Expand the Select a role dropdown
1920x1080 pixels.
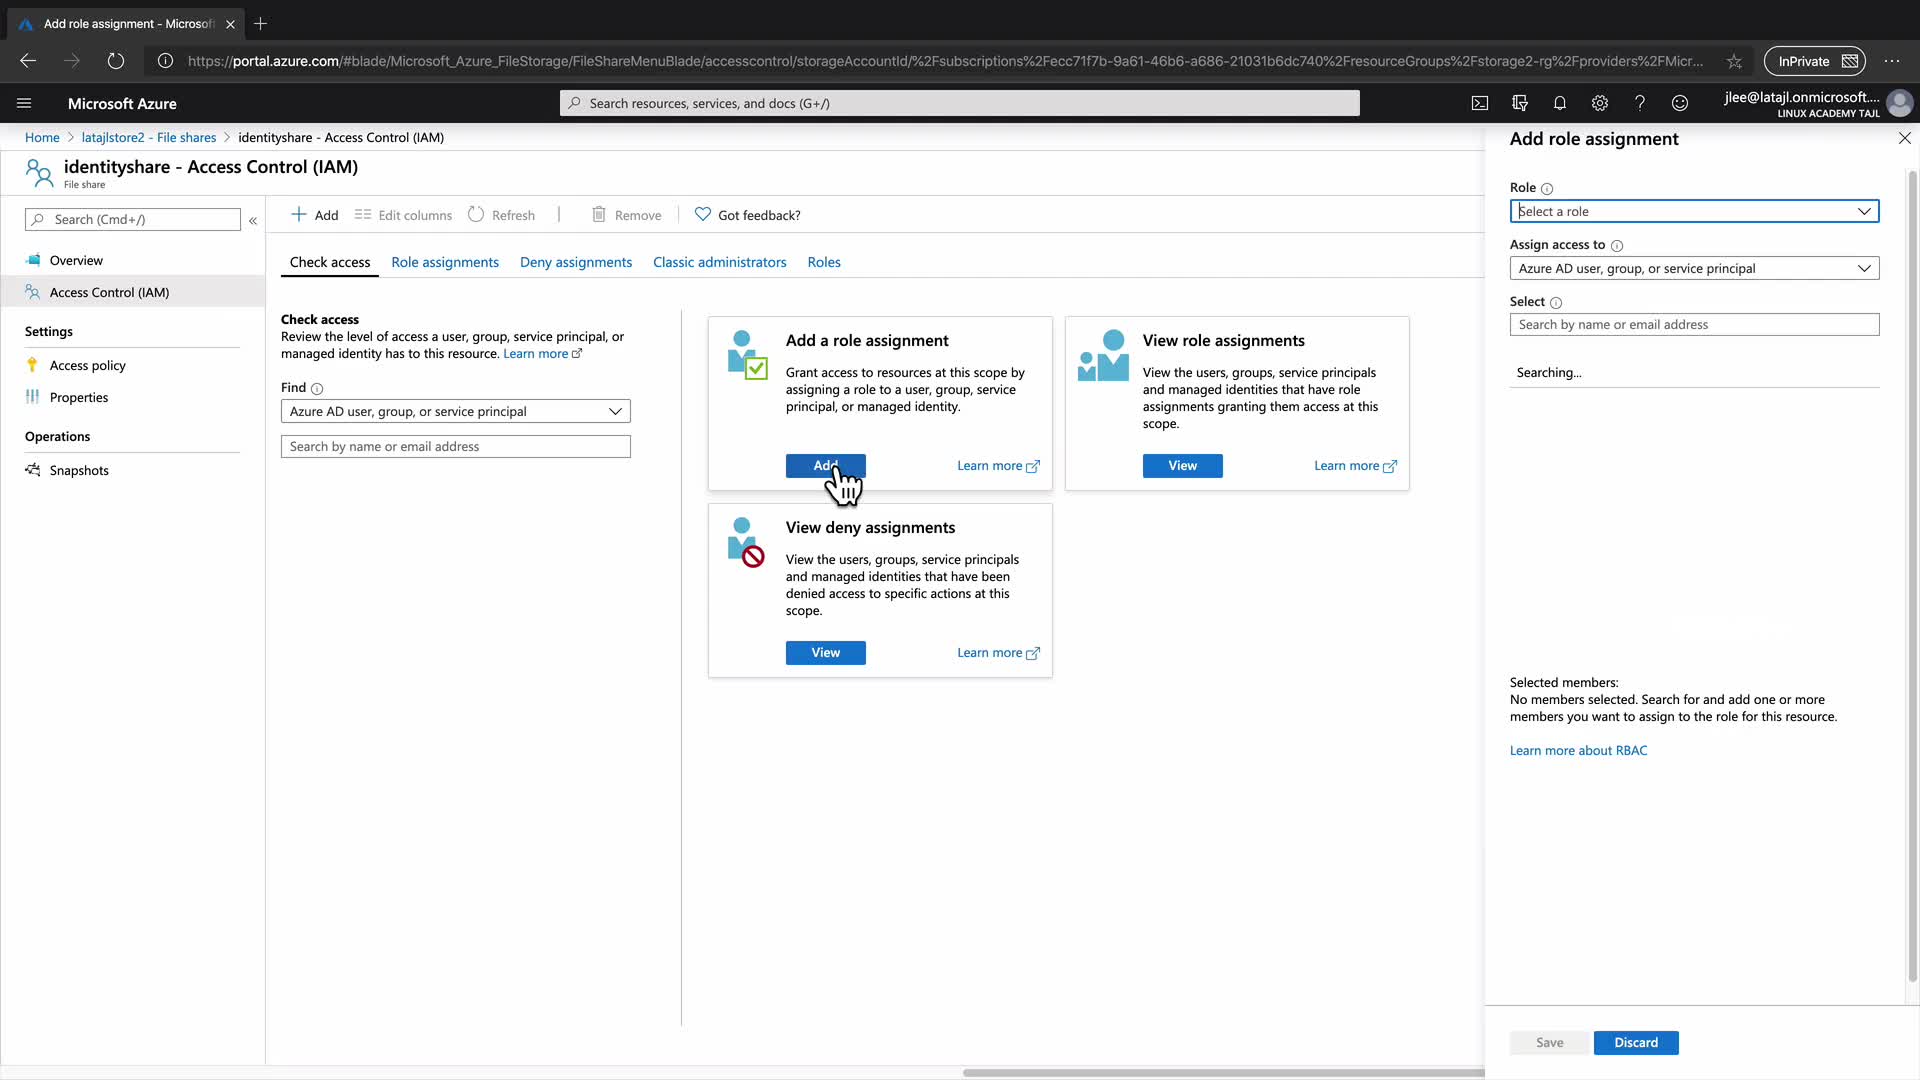(x=1694, y=211)
